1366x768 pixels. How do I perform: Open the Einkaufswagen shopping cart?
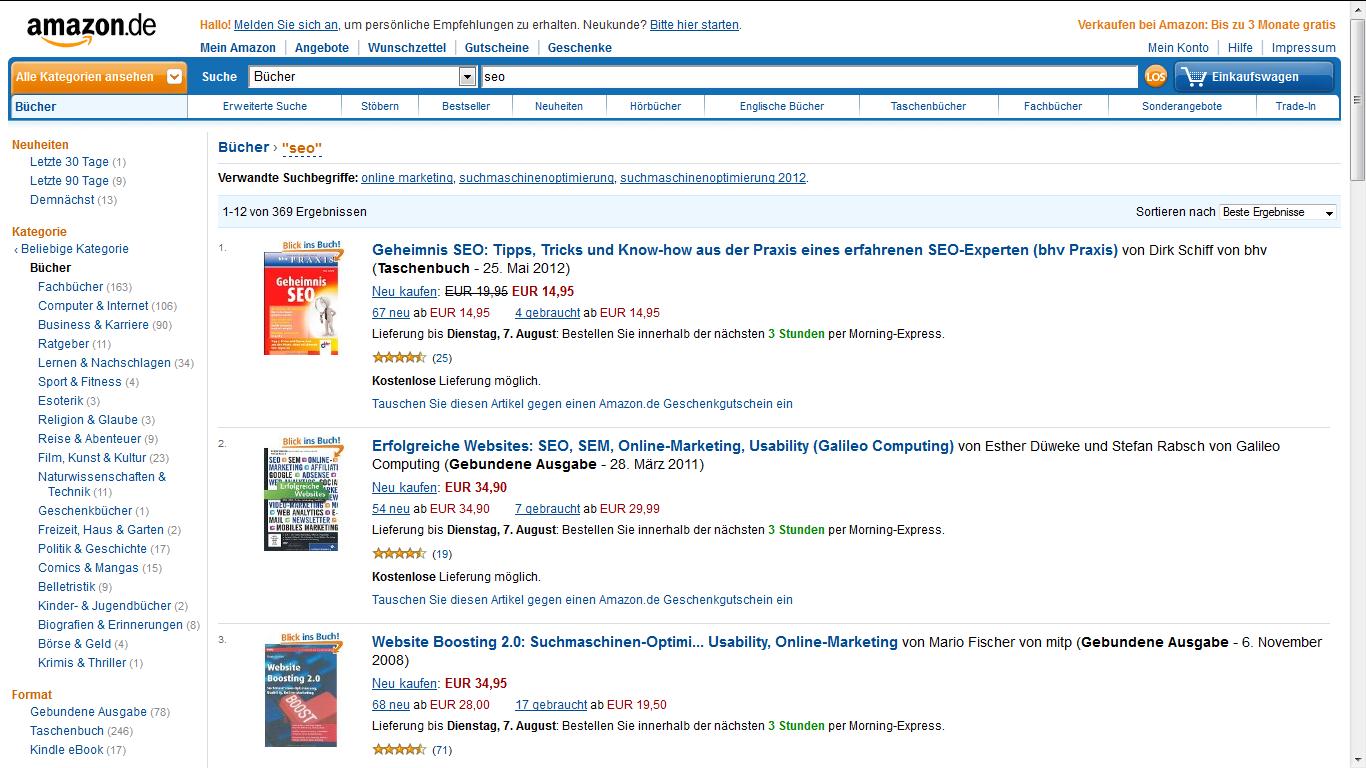click(1254, 77)
